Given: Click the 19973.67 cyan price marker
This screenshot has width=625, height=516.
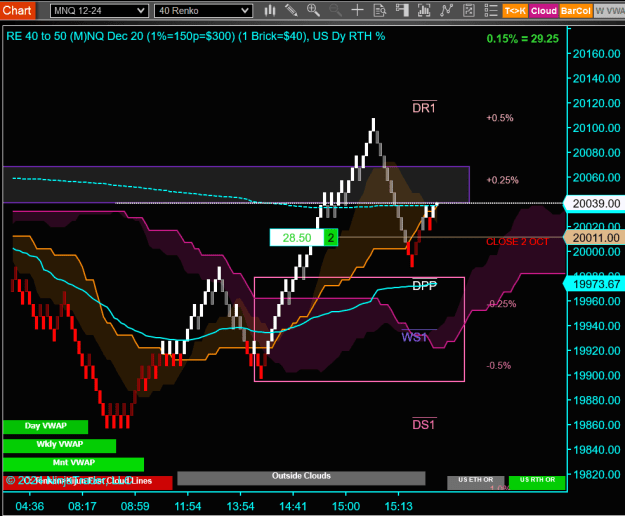Looking at the screenshot, I should tap(596, 284).
